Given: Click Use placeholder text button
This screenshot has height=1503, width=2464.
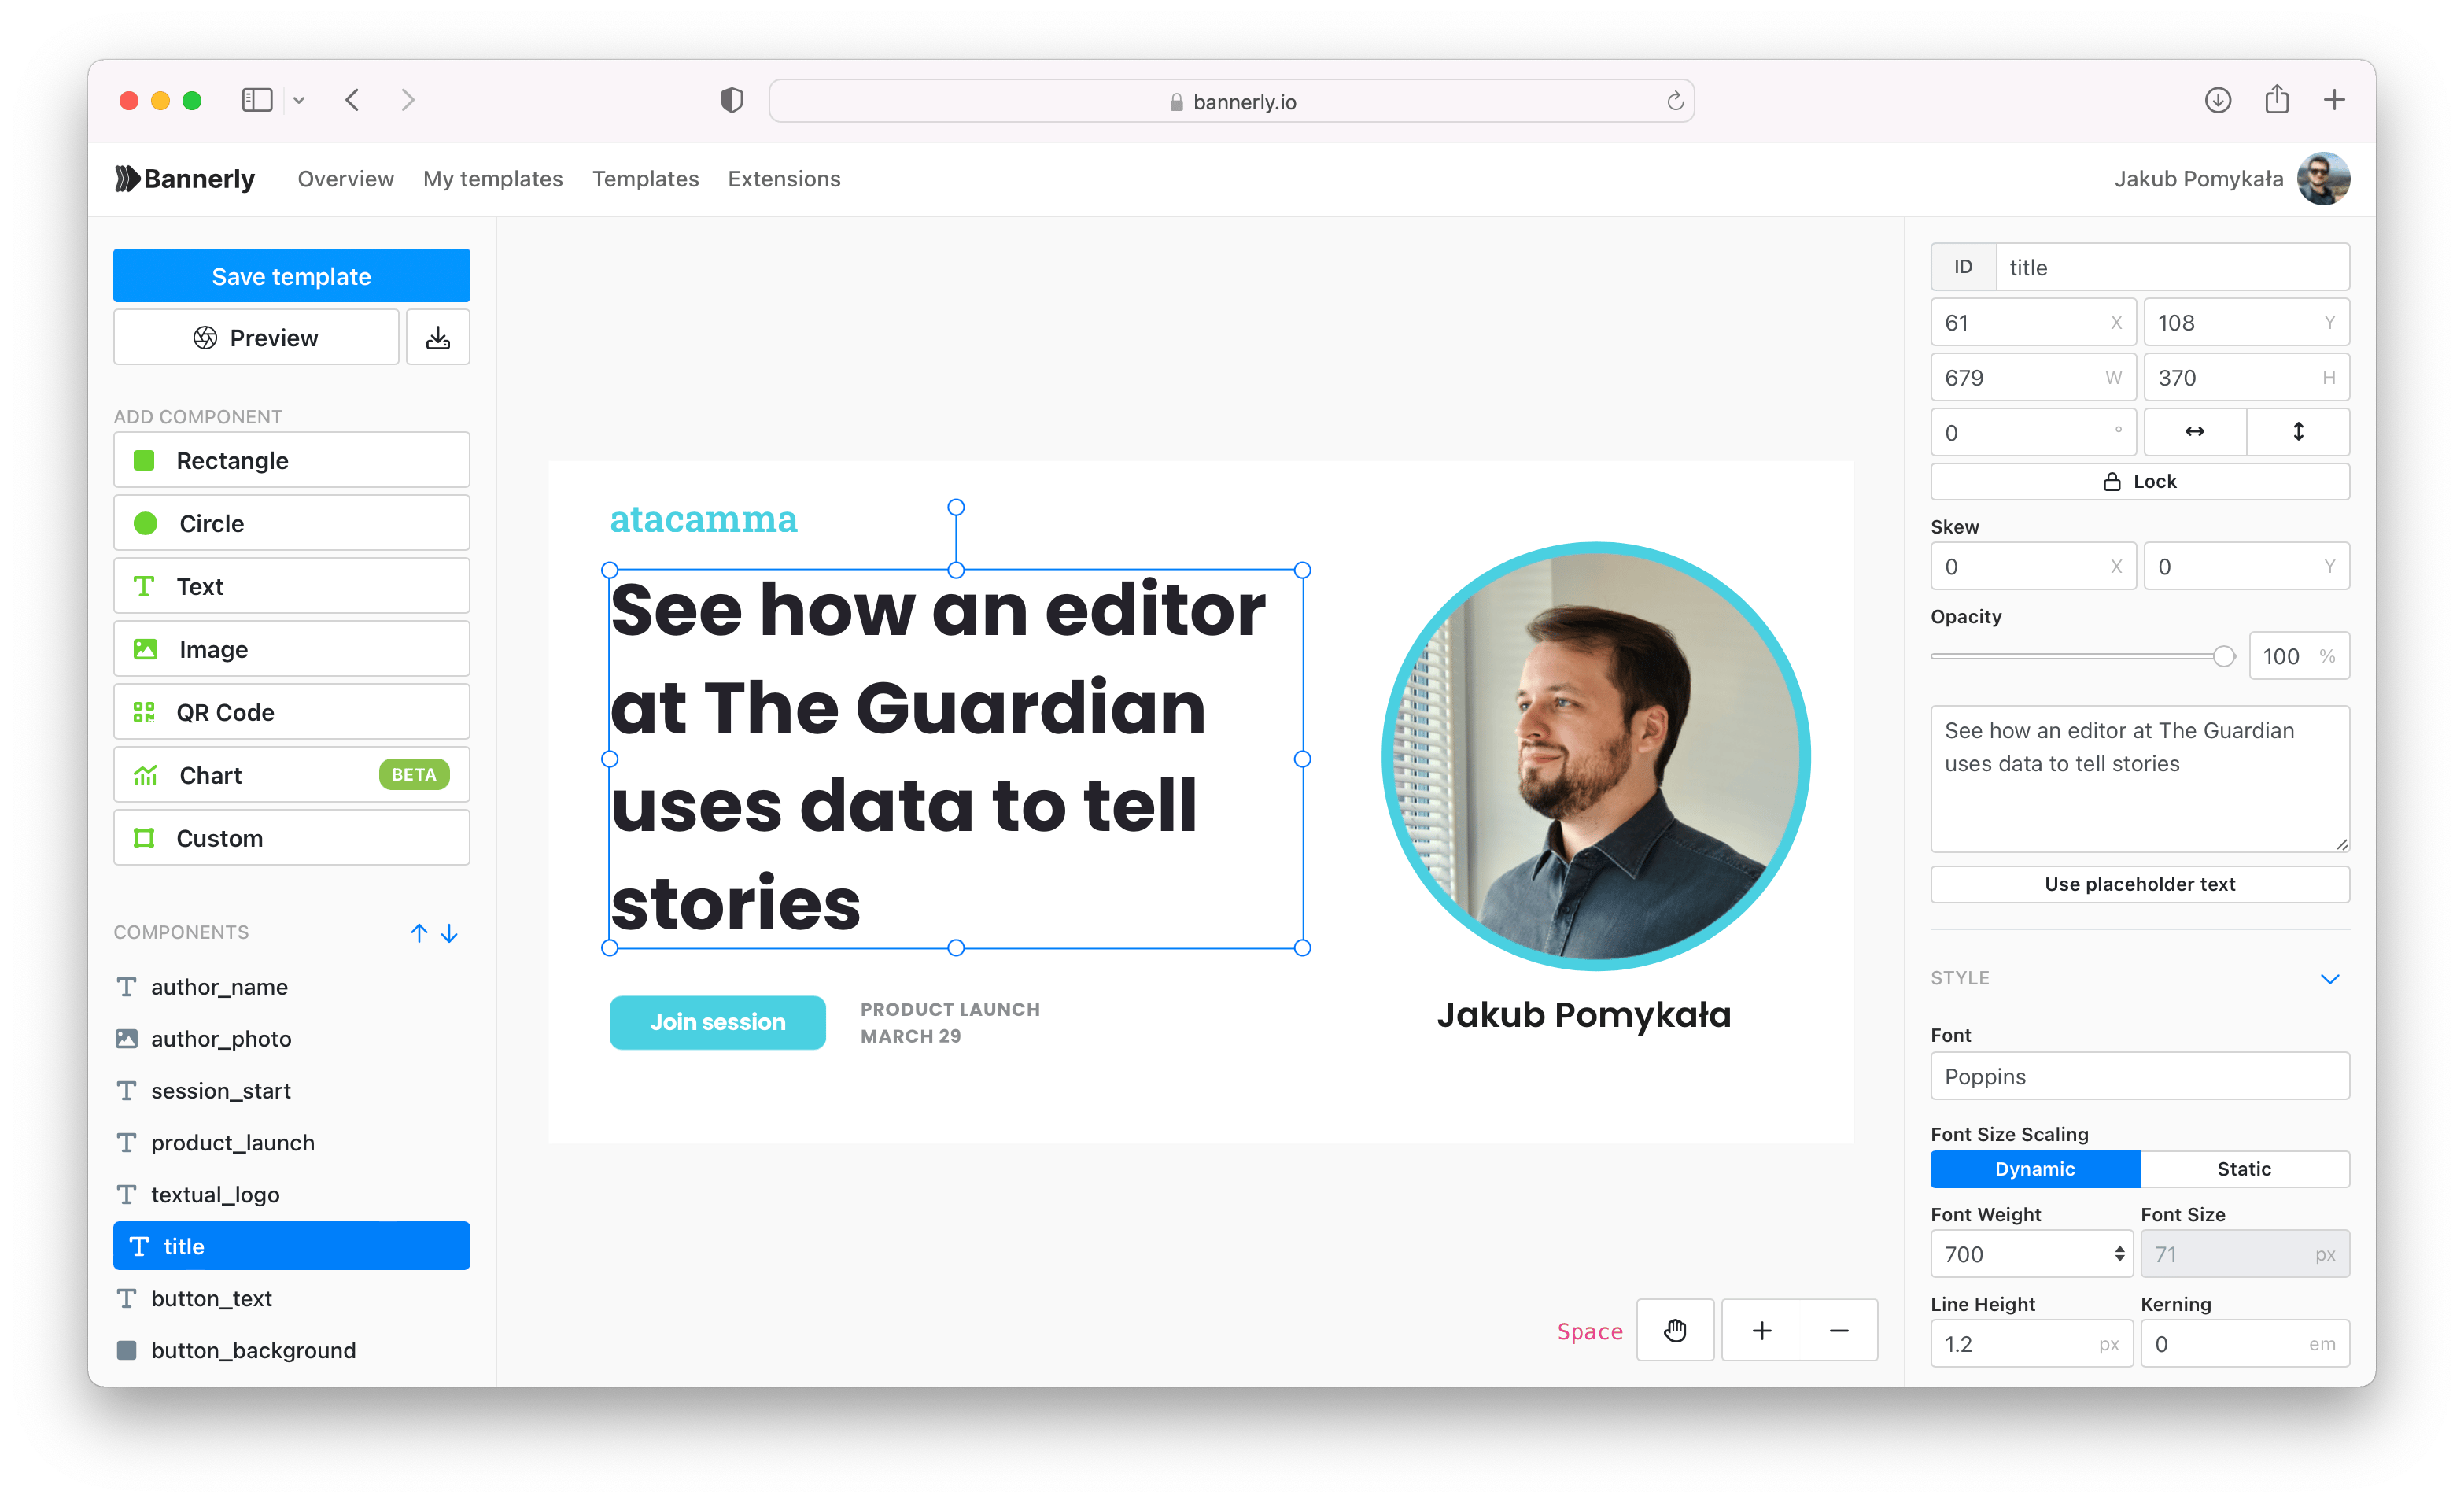Looking at the screenshot, I should point(2140,884).
